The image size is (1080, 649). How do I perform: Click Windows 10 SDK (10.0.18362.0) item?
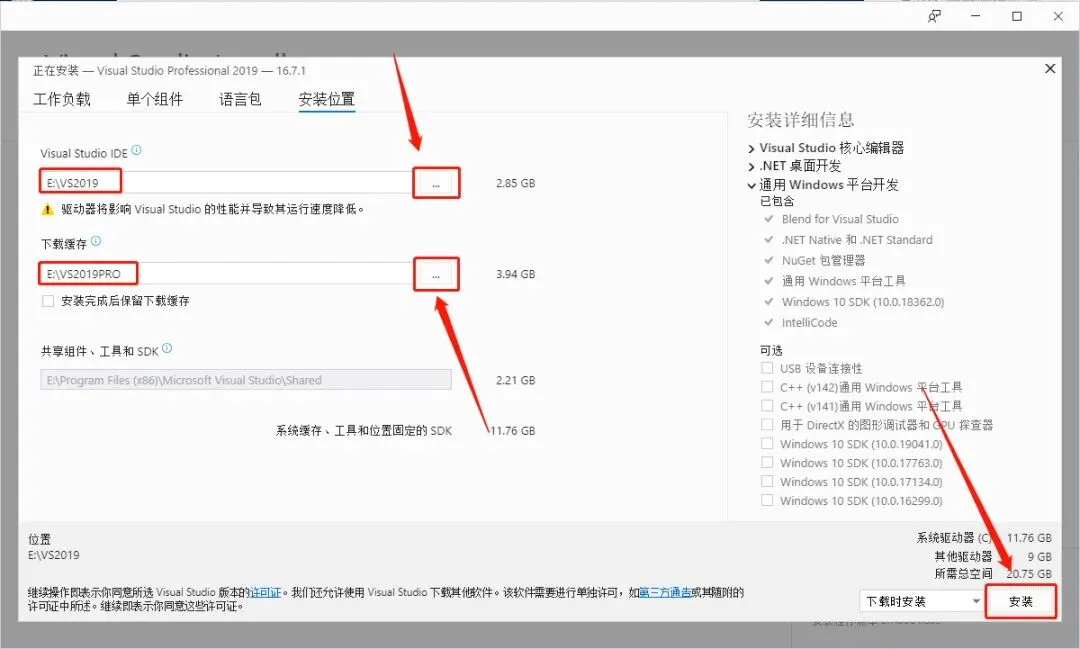(862, 302)
